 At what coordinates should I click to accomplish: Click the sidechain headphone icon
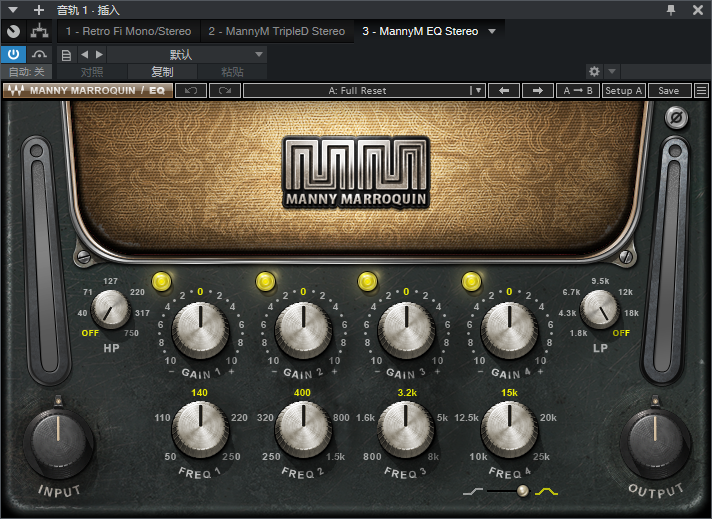(x=40, y=54)
